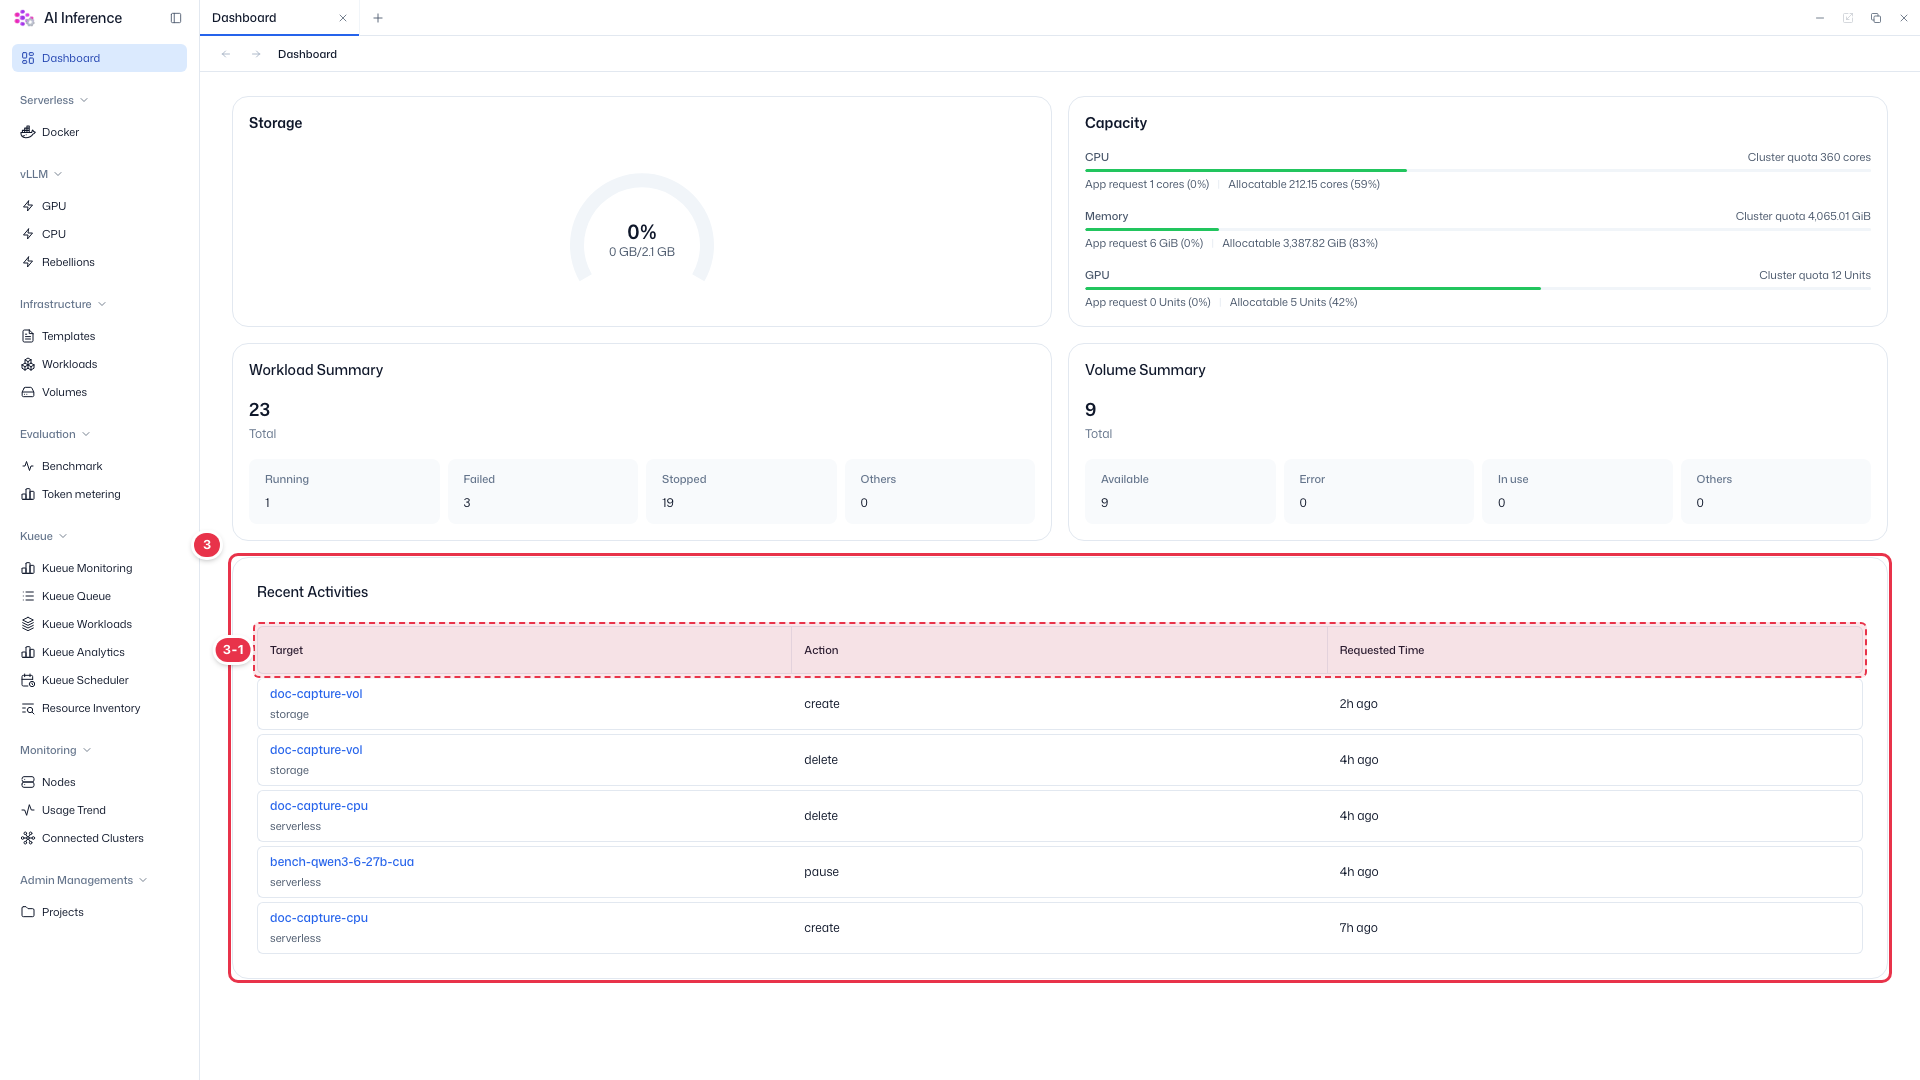Open Projects admin page

[x=99, y=912]
